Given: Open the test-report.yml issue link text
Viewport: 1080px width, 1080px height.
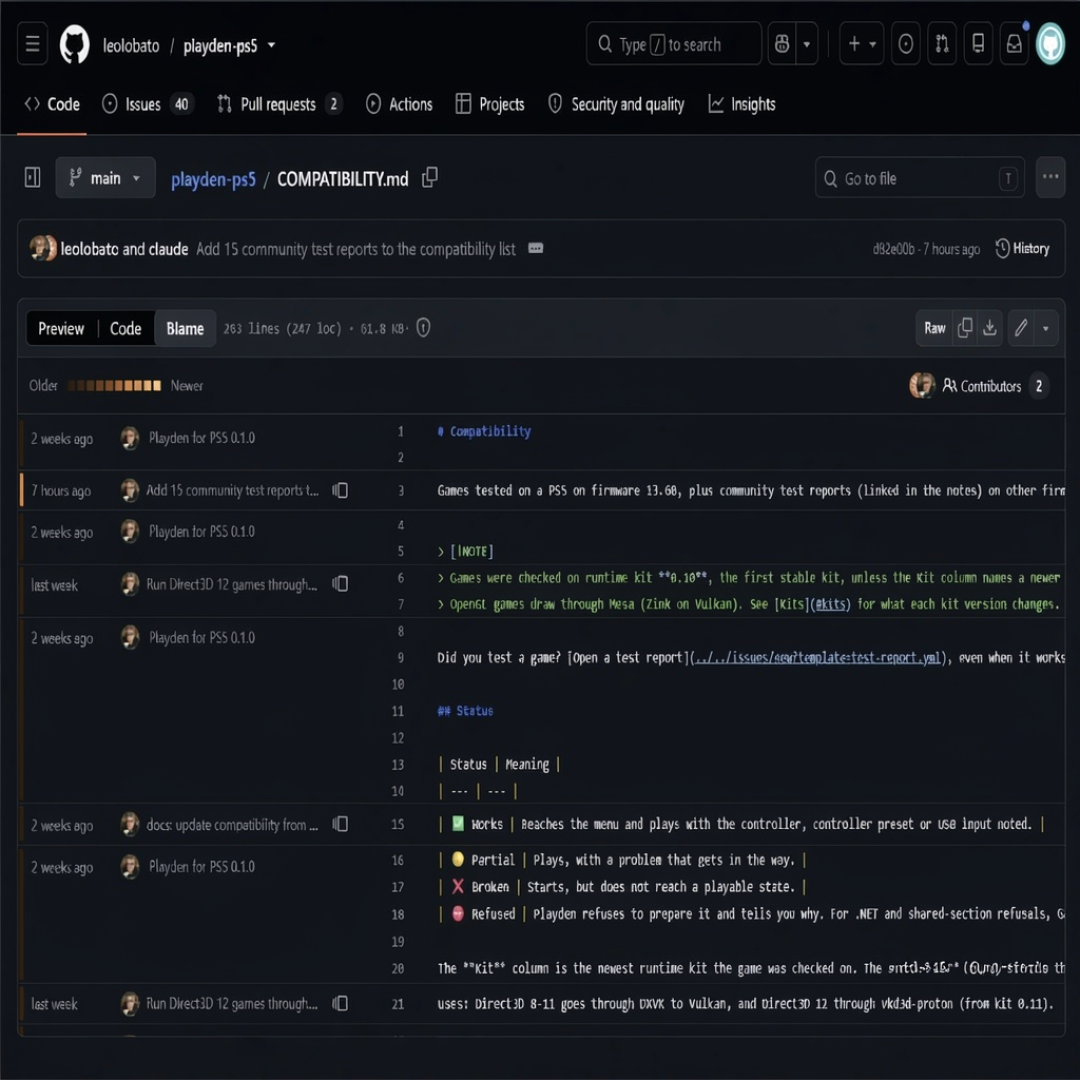Looking at the screenshot, I should point(818,658).
